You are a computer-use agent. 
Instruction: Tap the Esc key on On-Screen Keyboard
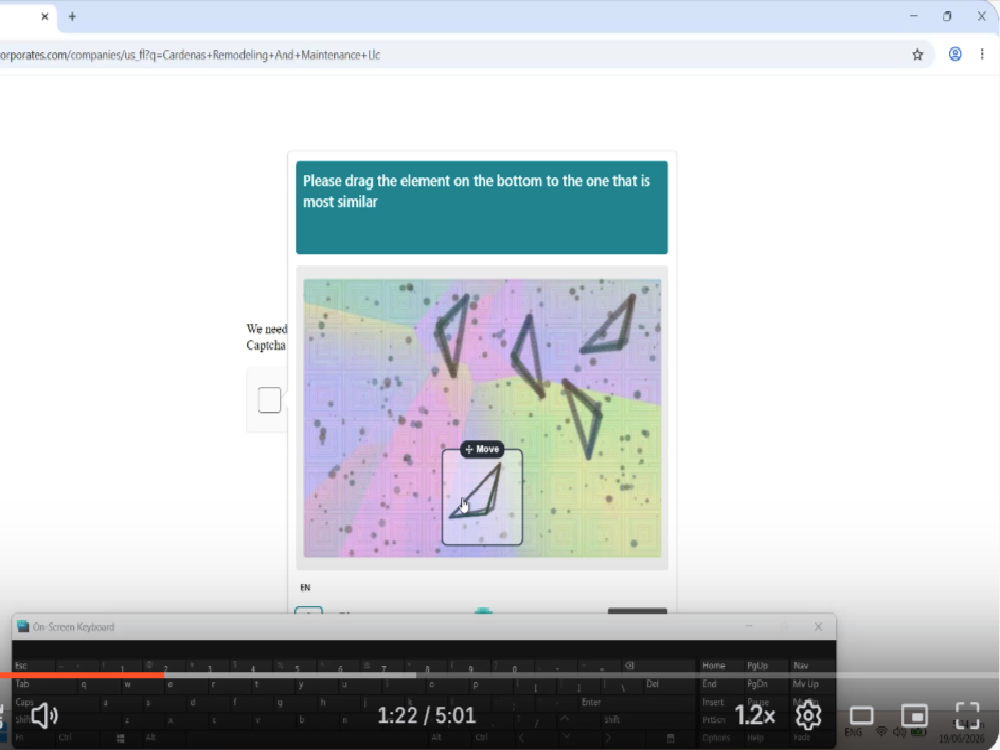click(x=21, y=665)
